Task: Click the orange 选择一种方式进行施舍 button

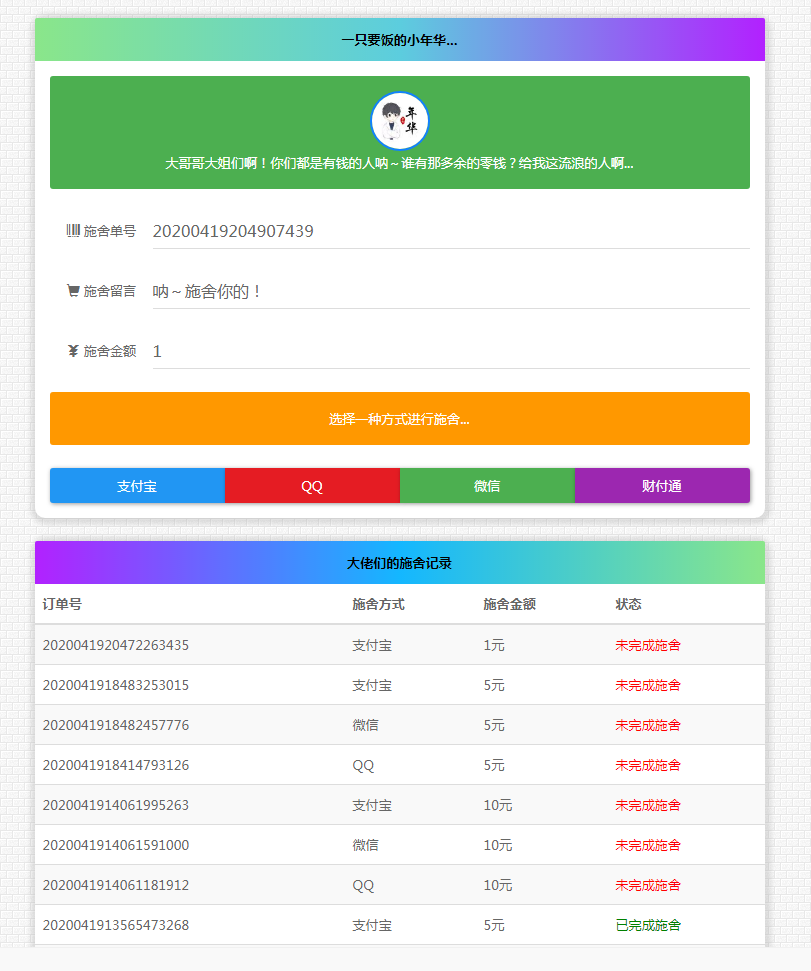Action: point(400,418)
